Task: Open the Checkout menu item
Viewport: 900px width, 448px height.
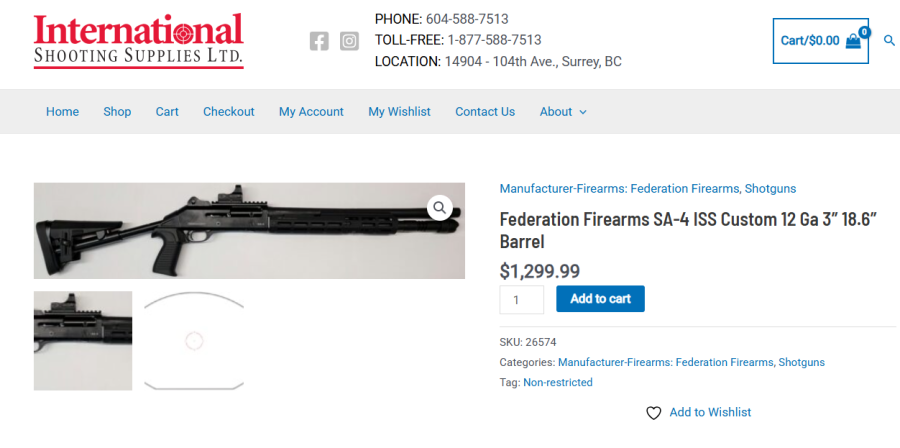Action: pyautogui.click(x=229, y=112)
